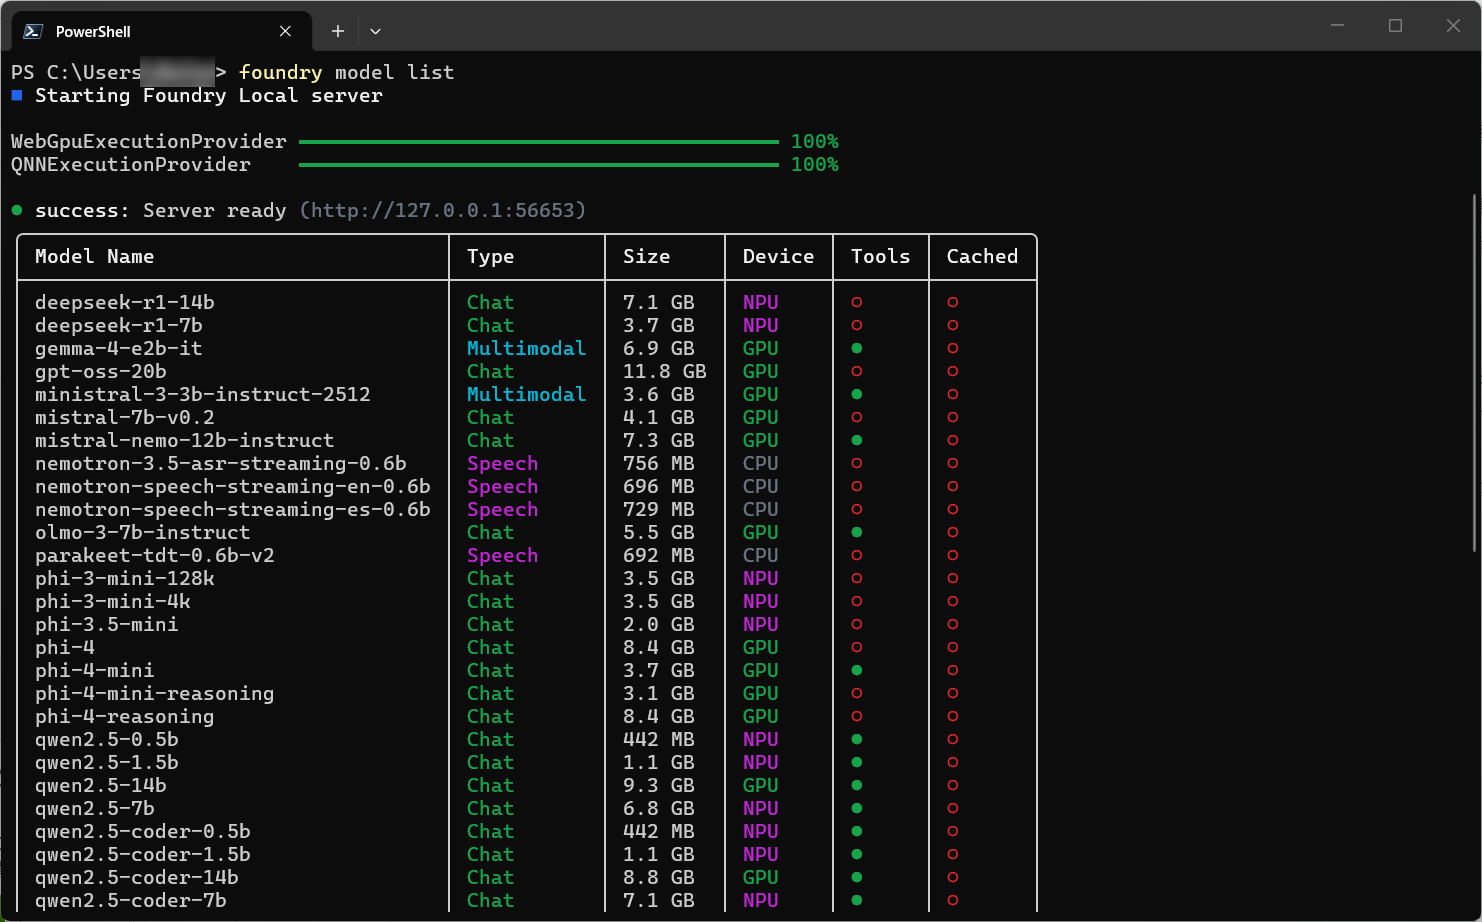The image size is (1482, 922).
Task: Click the 9.3 GB size value
Action: click(658, 785)
